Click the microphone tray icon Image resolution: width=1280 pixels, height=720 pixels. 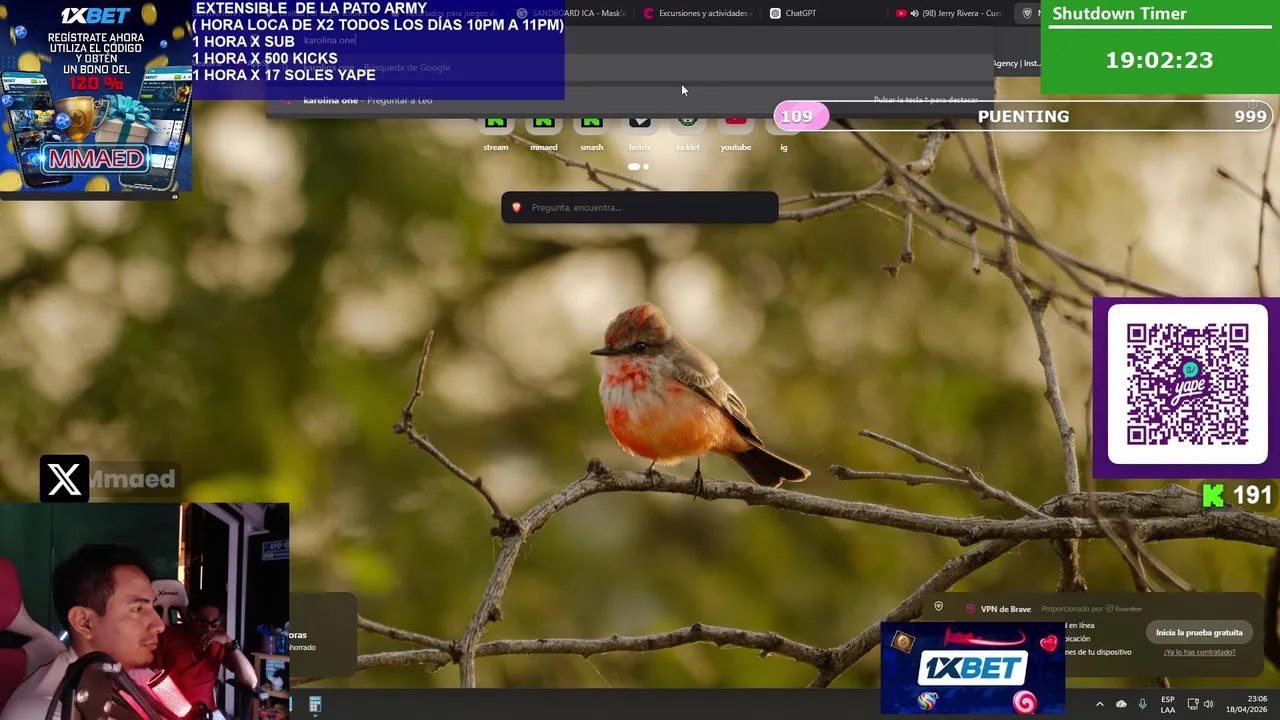[x=1142, y=704]
